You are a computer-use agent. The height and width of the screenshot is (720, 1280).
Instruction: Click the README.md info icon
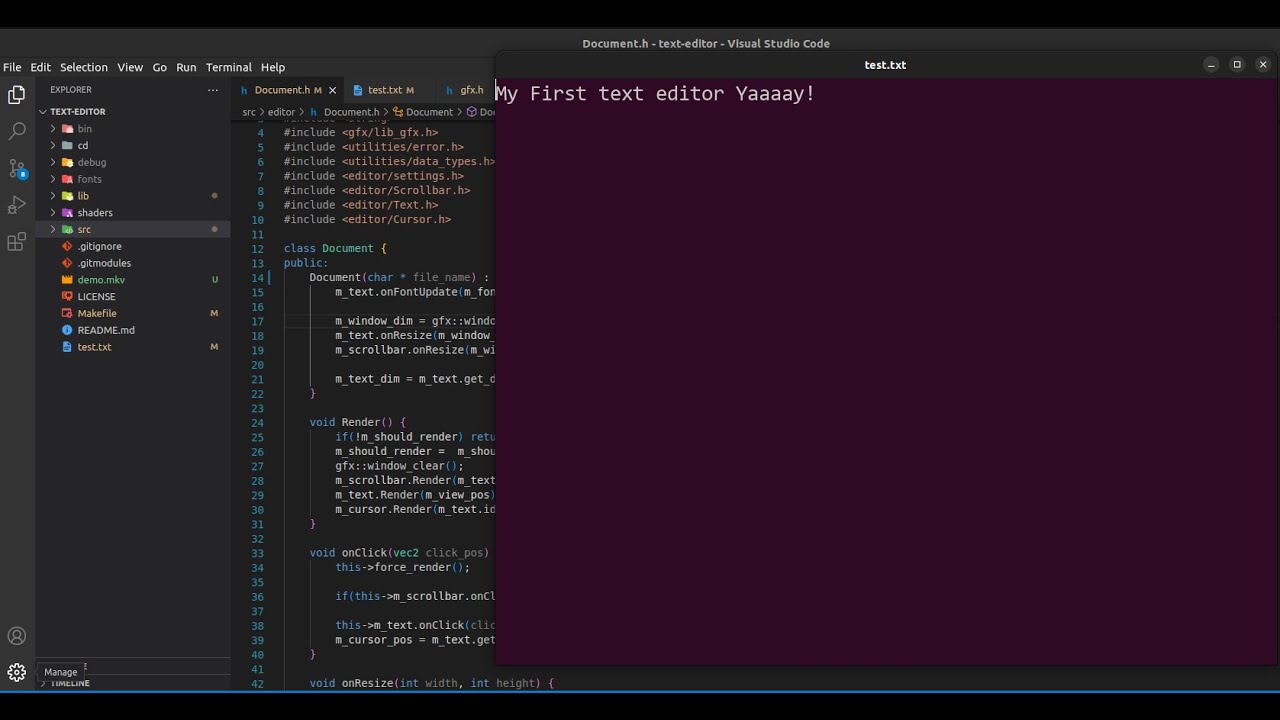coord(68,330)
